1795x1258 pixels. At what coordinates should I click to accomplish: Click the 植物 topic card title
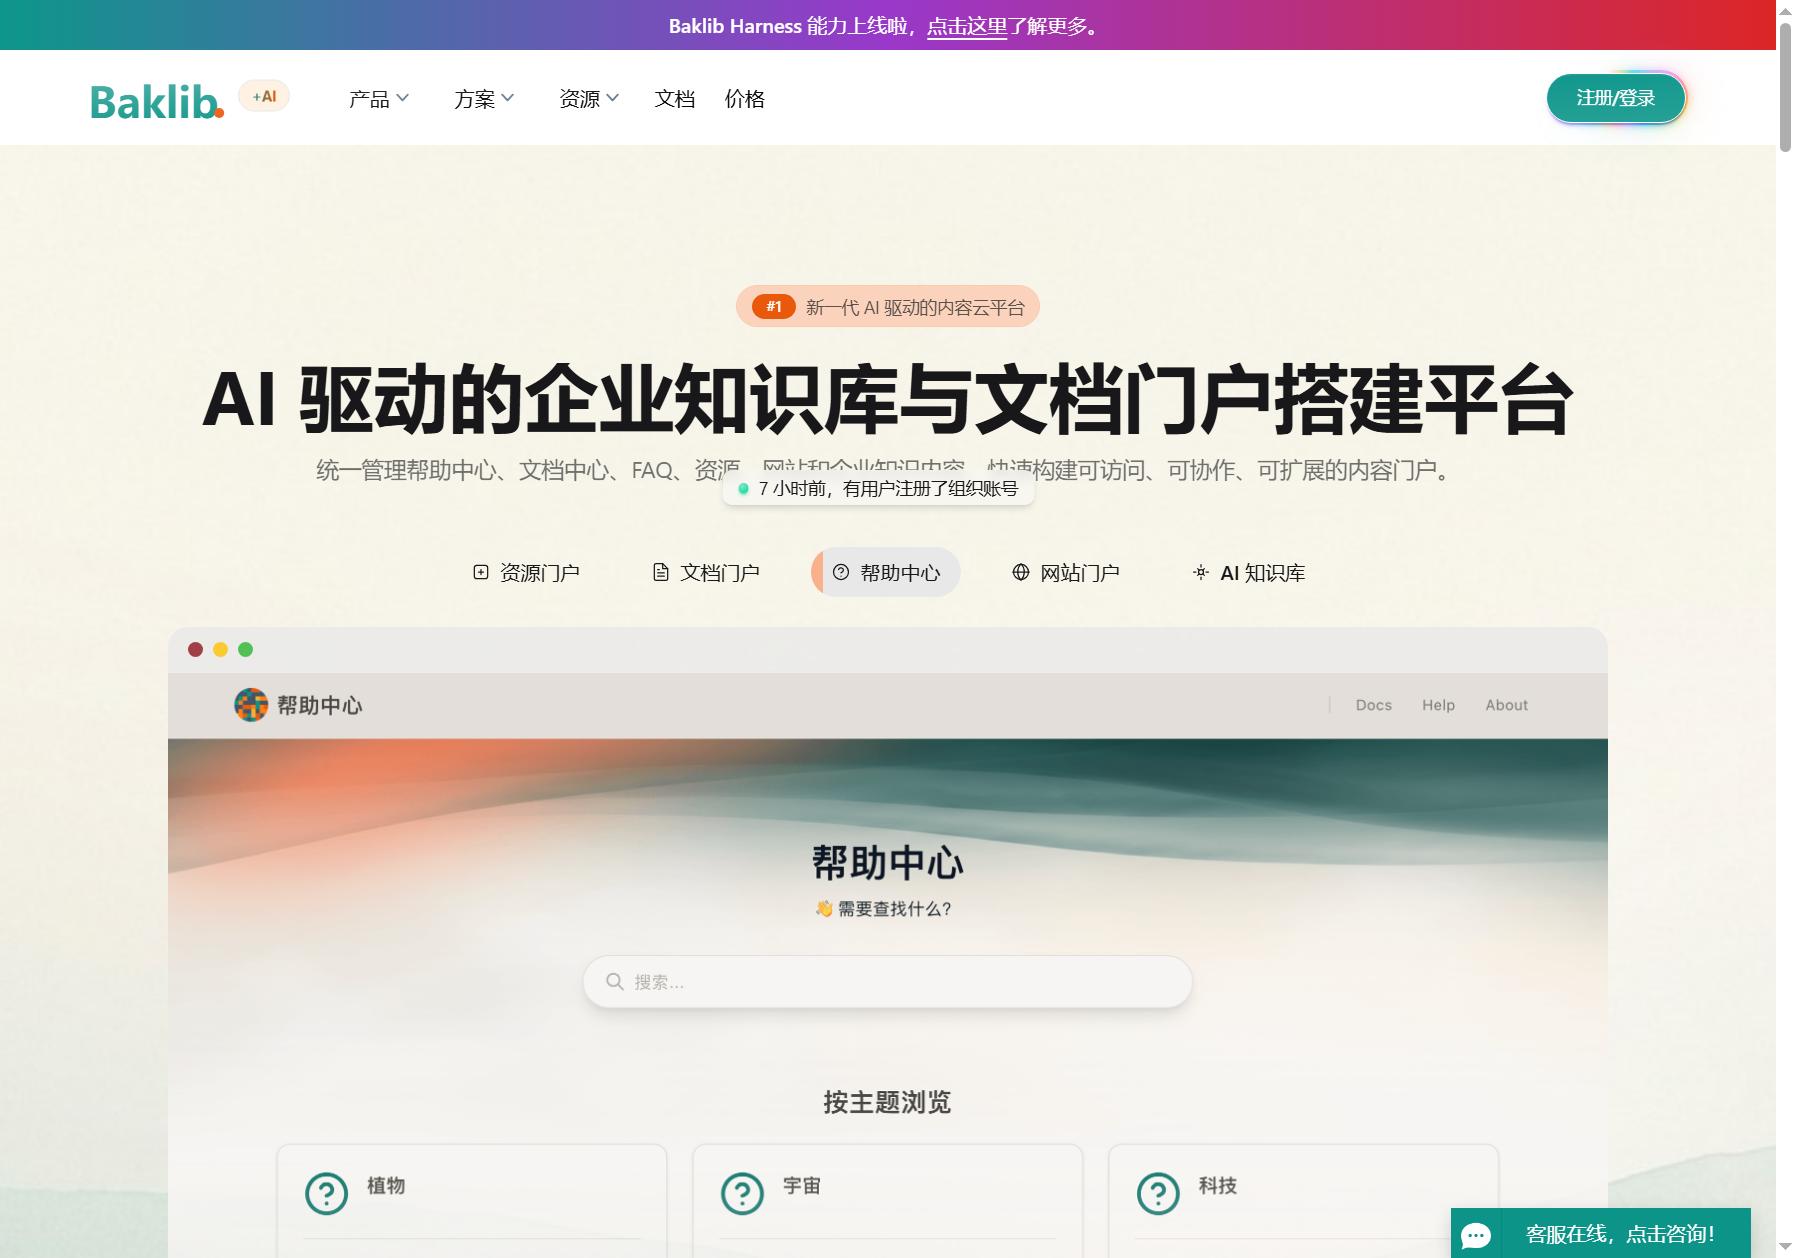coord(386,1185)
